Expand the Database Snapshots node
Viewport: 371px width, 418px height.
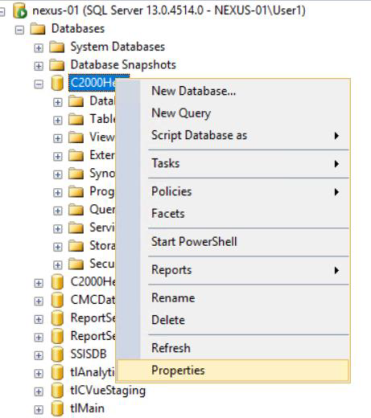pyautogui.click(x=39, y=66)
